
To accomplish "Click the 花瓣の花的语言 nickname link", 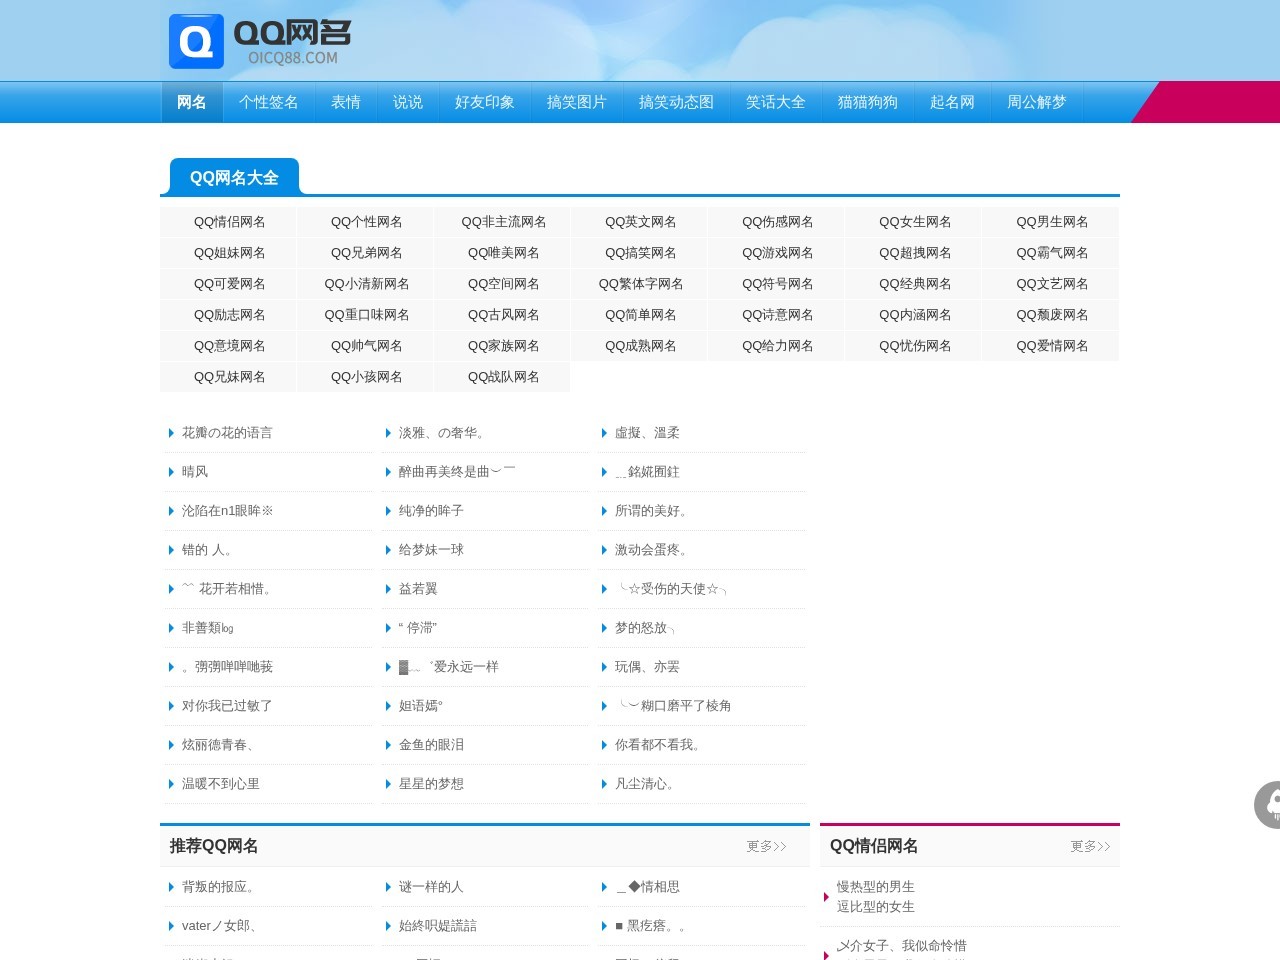I will tap(227, 433).
